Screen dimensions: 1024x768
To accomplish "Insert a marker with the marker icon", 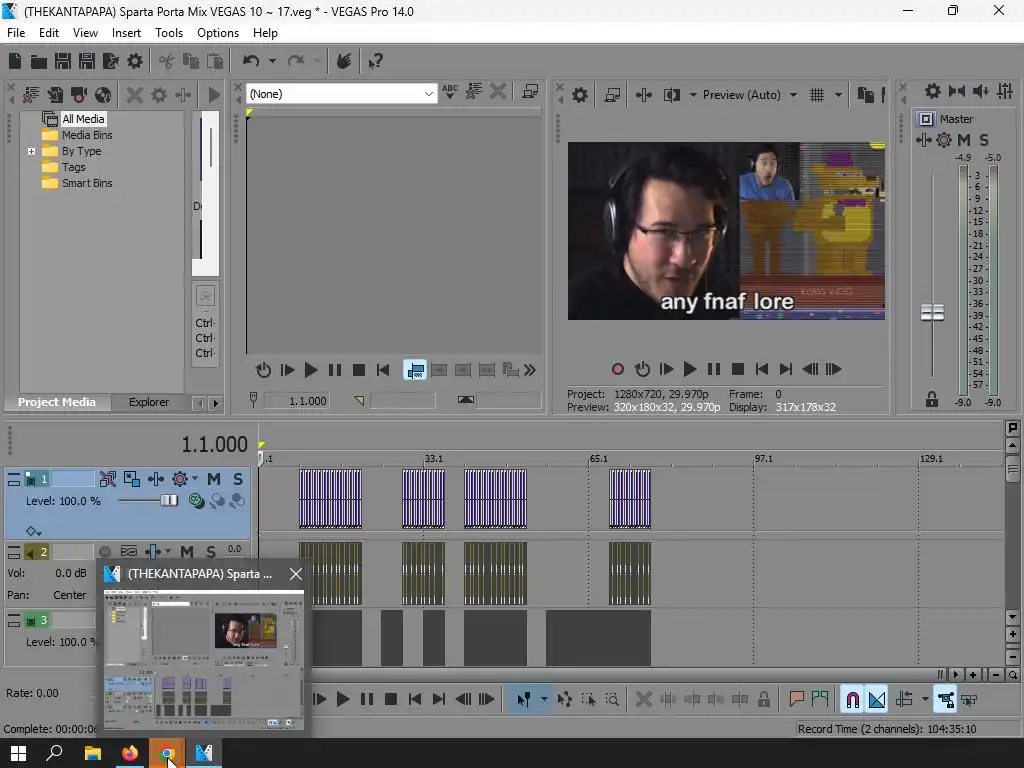I will [x=796, y=699].
